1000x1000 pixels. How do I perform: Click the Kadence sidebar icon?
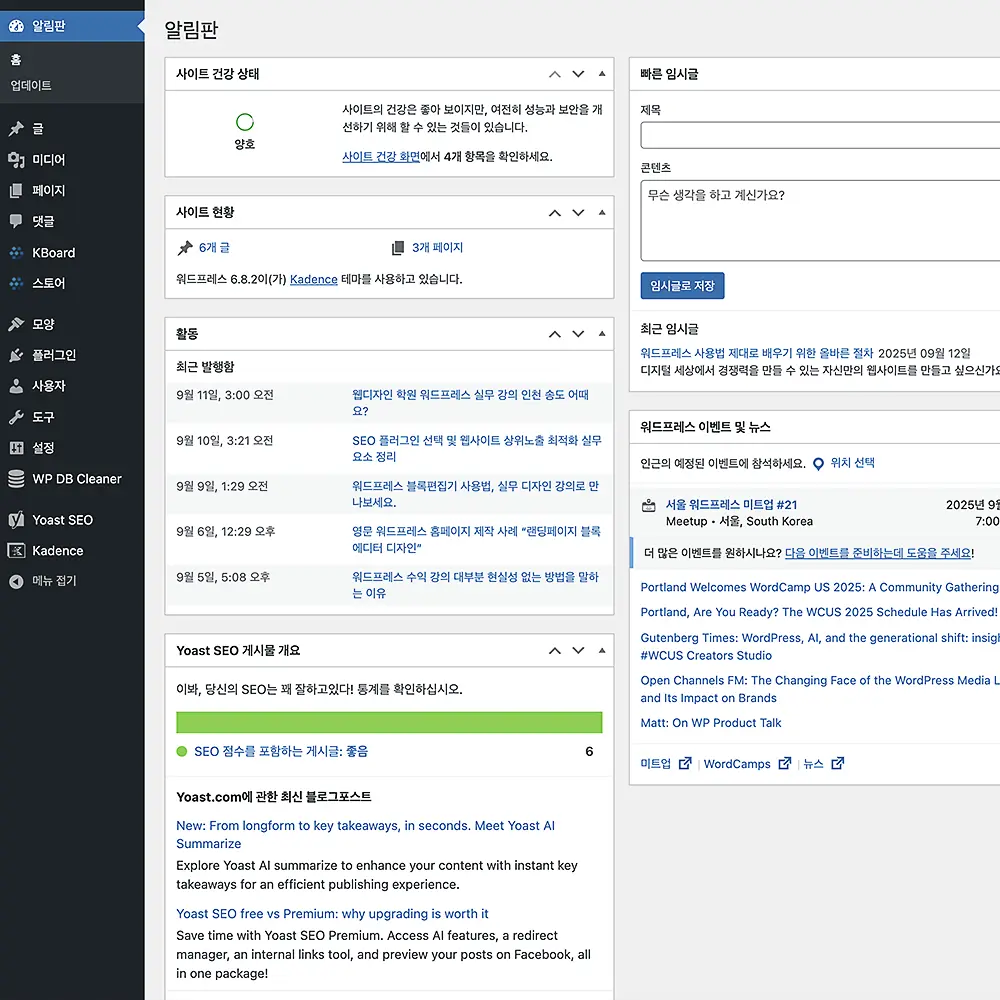tap(16, 551)
